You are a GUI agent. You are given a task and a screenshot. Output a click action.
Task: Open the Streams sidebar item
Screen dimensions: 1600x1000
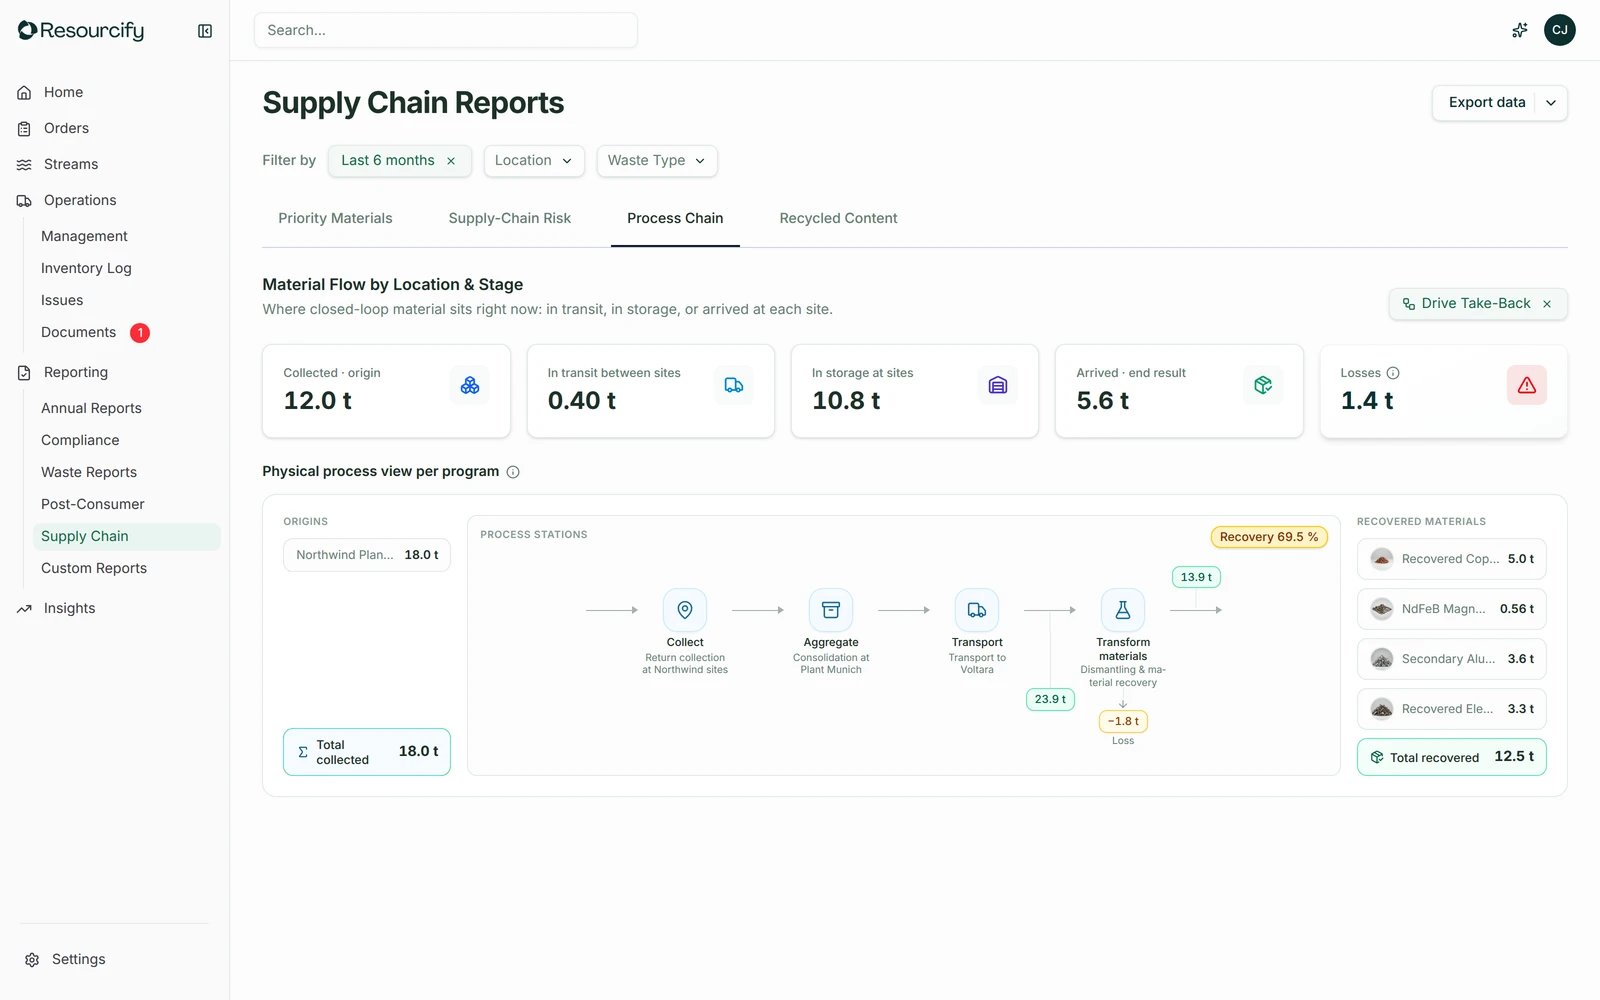(71, 164)
